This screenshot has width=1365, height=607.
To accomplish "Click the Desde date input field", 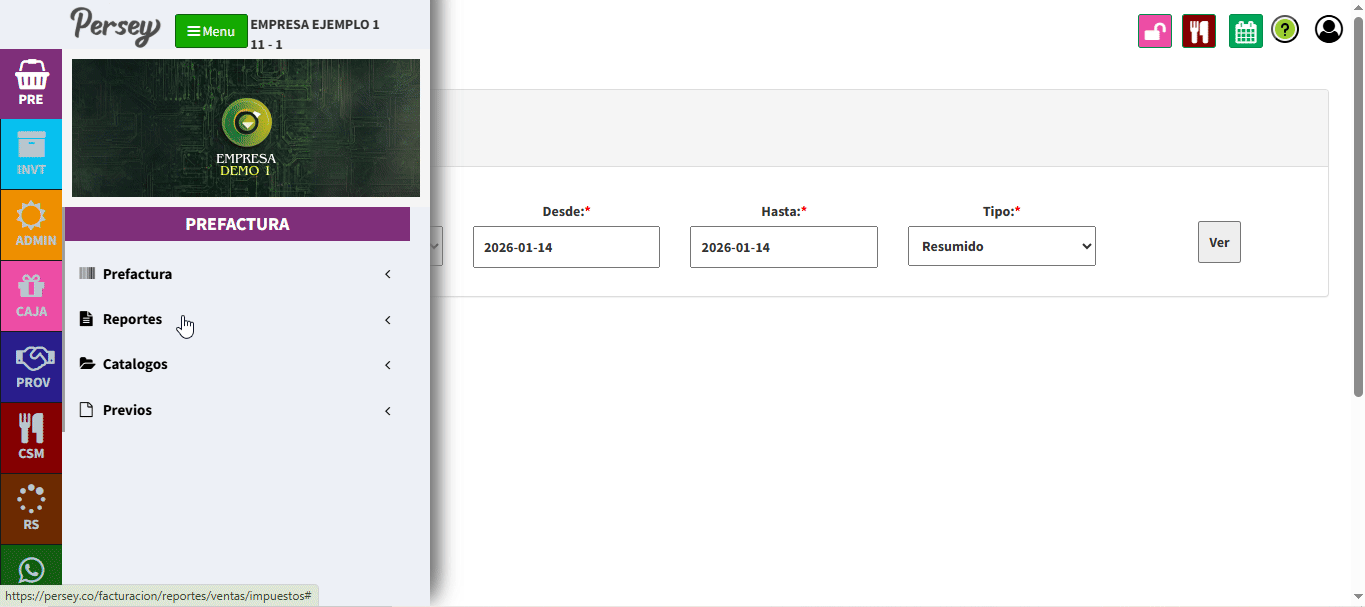I will (x=566, y=247).
